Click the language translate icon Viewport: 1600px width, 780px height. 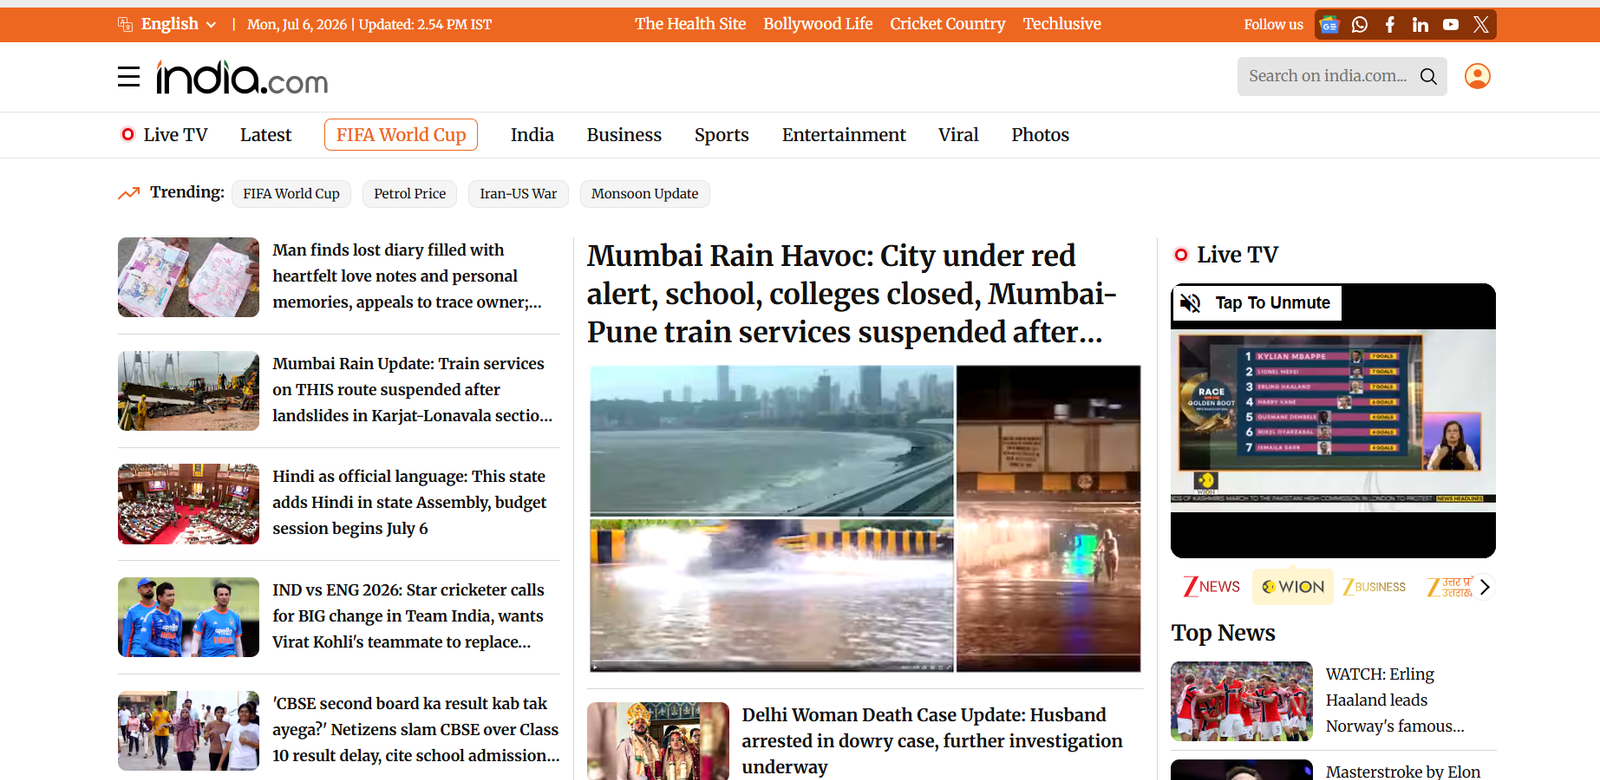[125, 24]
